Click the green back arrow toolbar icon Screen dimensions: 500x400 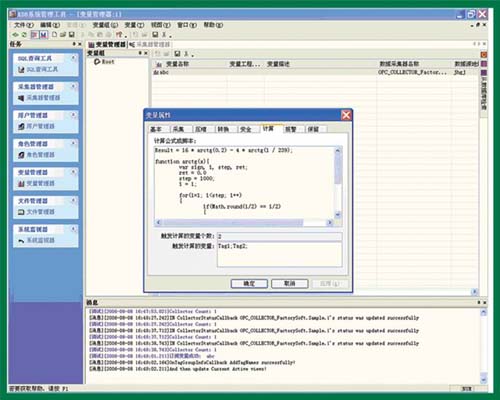point(15,34)
